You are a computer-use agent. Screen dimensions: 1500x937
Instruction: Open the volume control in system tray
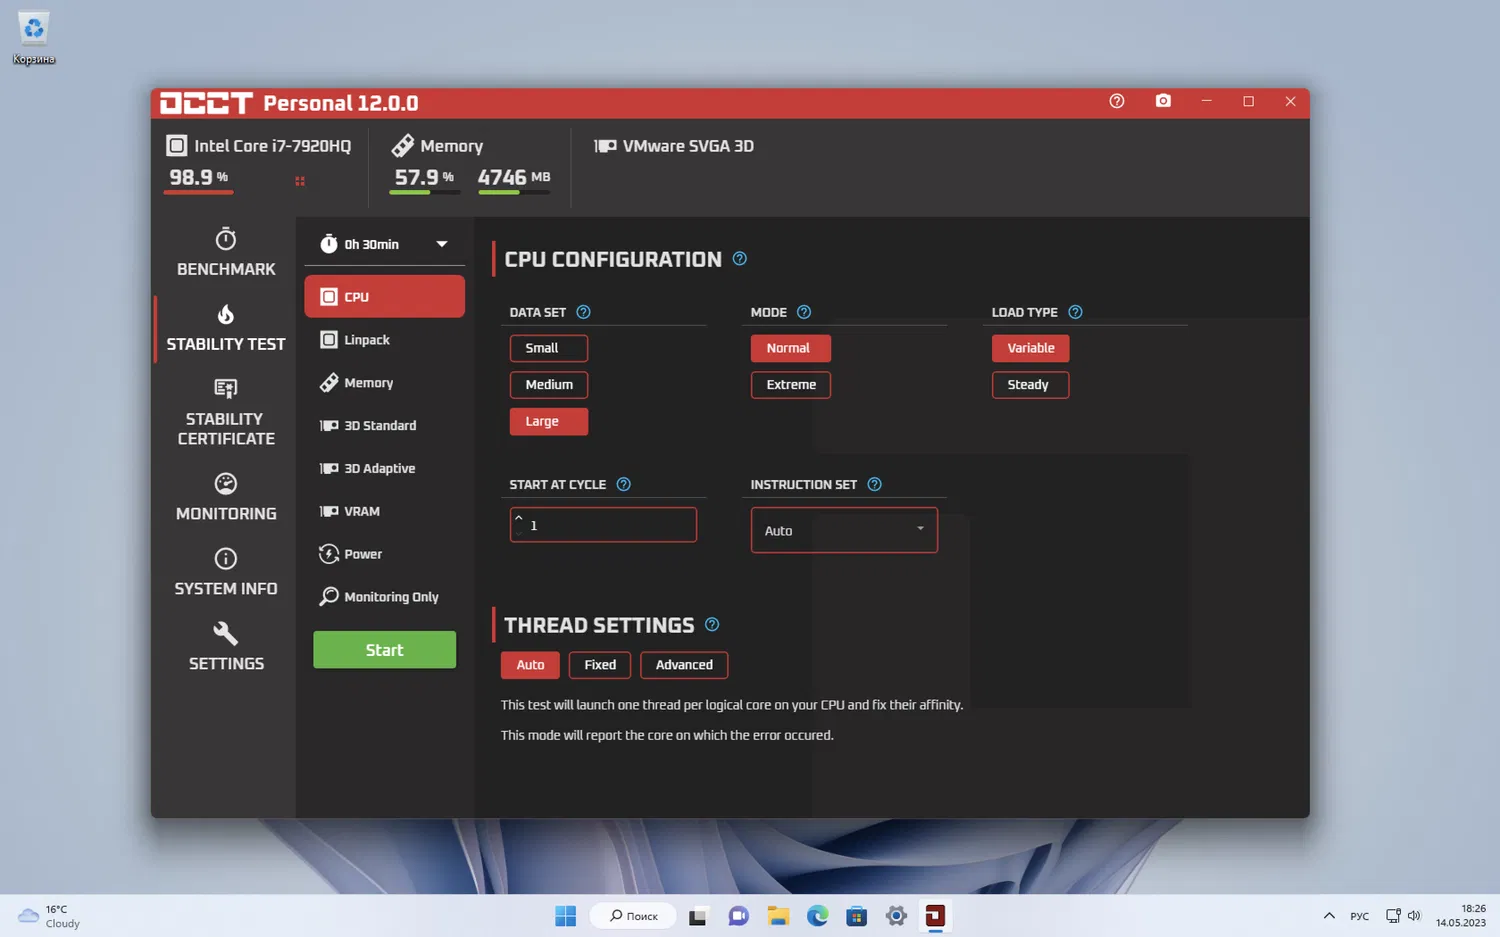click(1414, 916)
